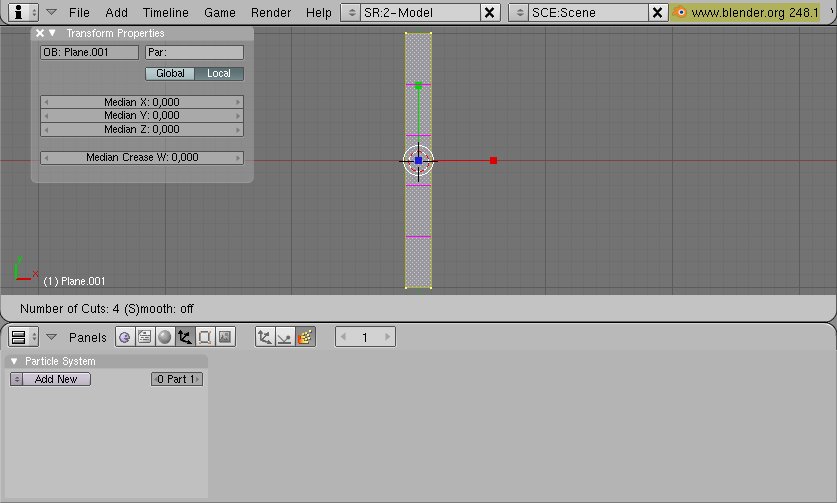
Task: Open the File menu
Action: click(79, 12)
